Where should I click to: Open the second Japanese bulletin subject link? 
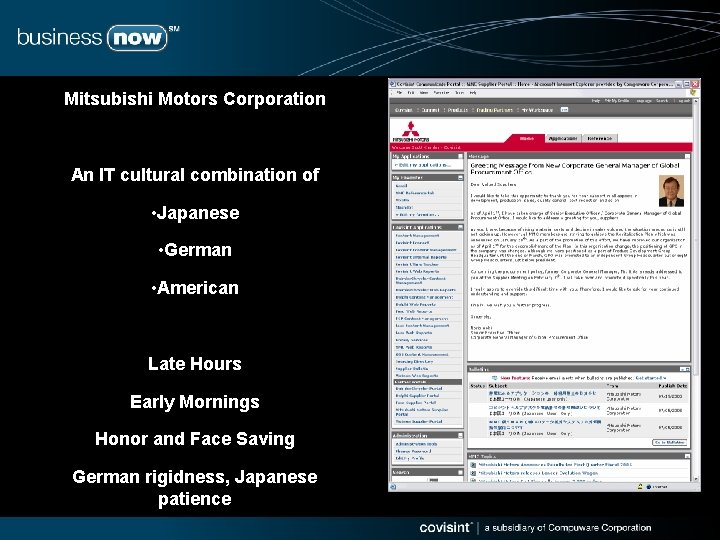544,407
